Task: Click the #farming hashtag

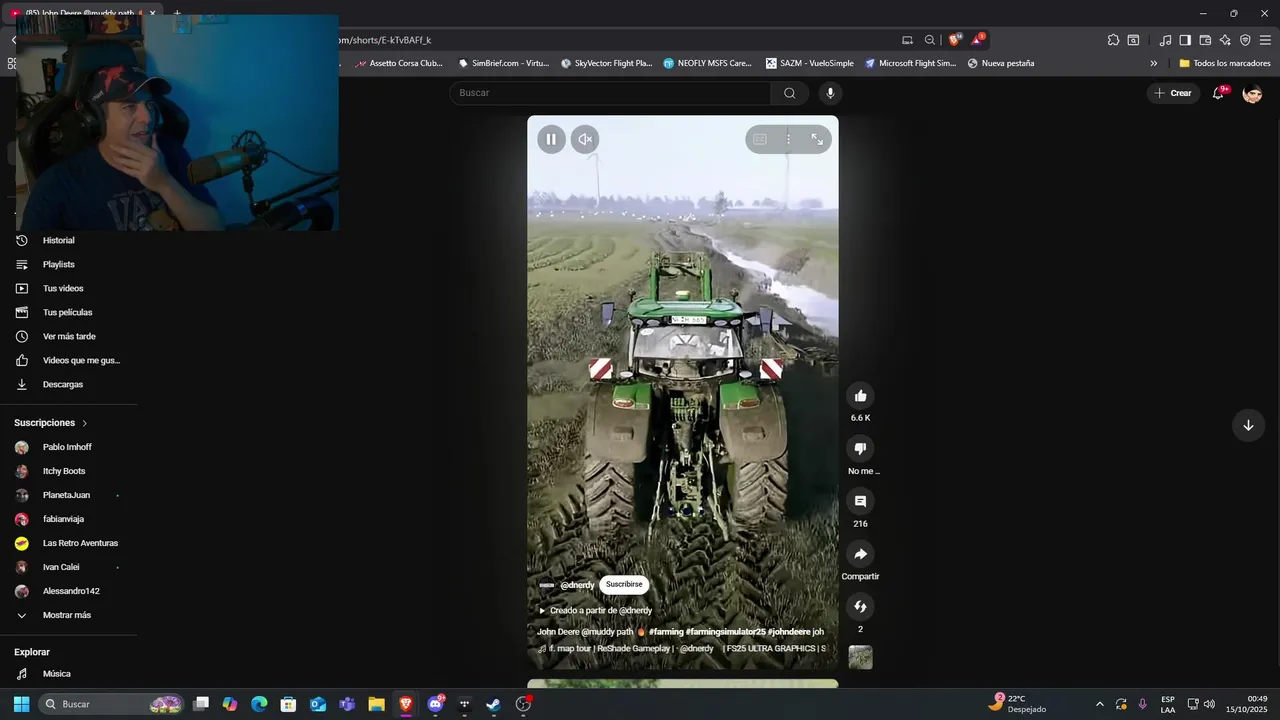Action: click(x=666, y=632)
